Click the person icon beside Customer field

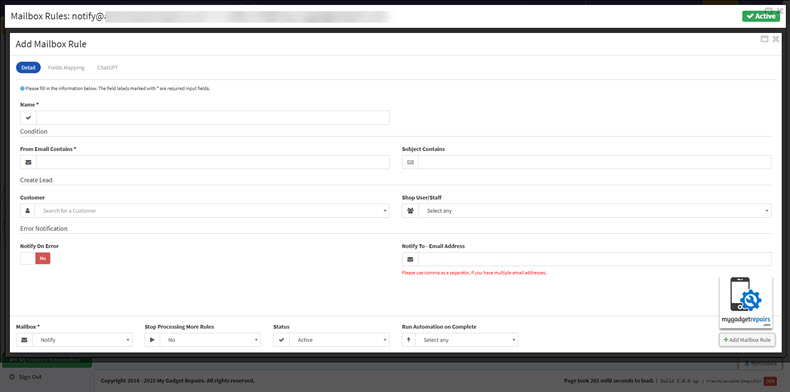[28, 211]
